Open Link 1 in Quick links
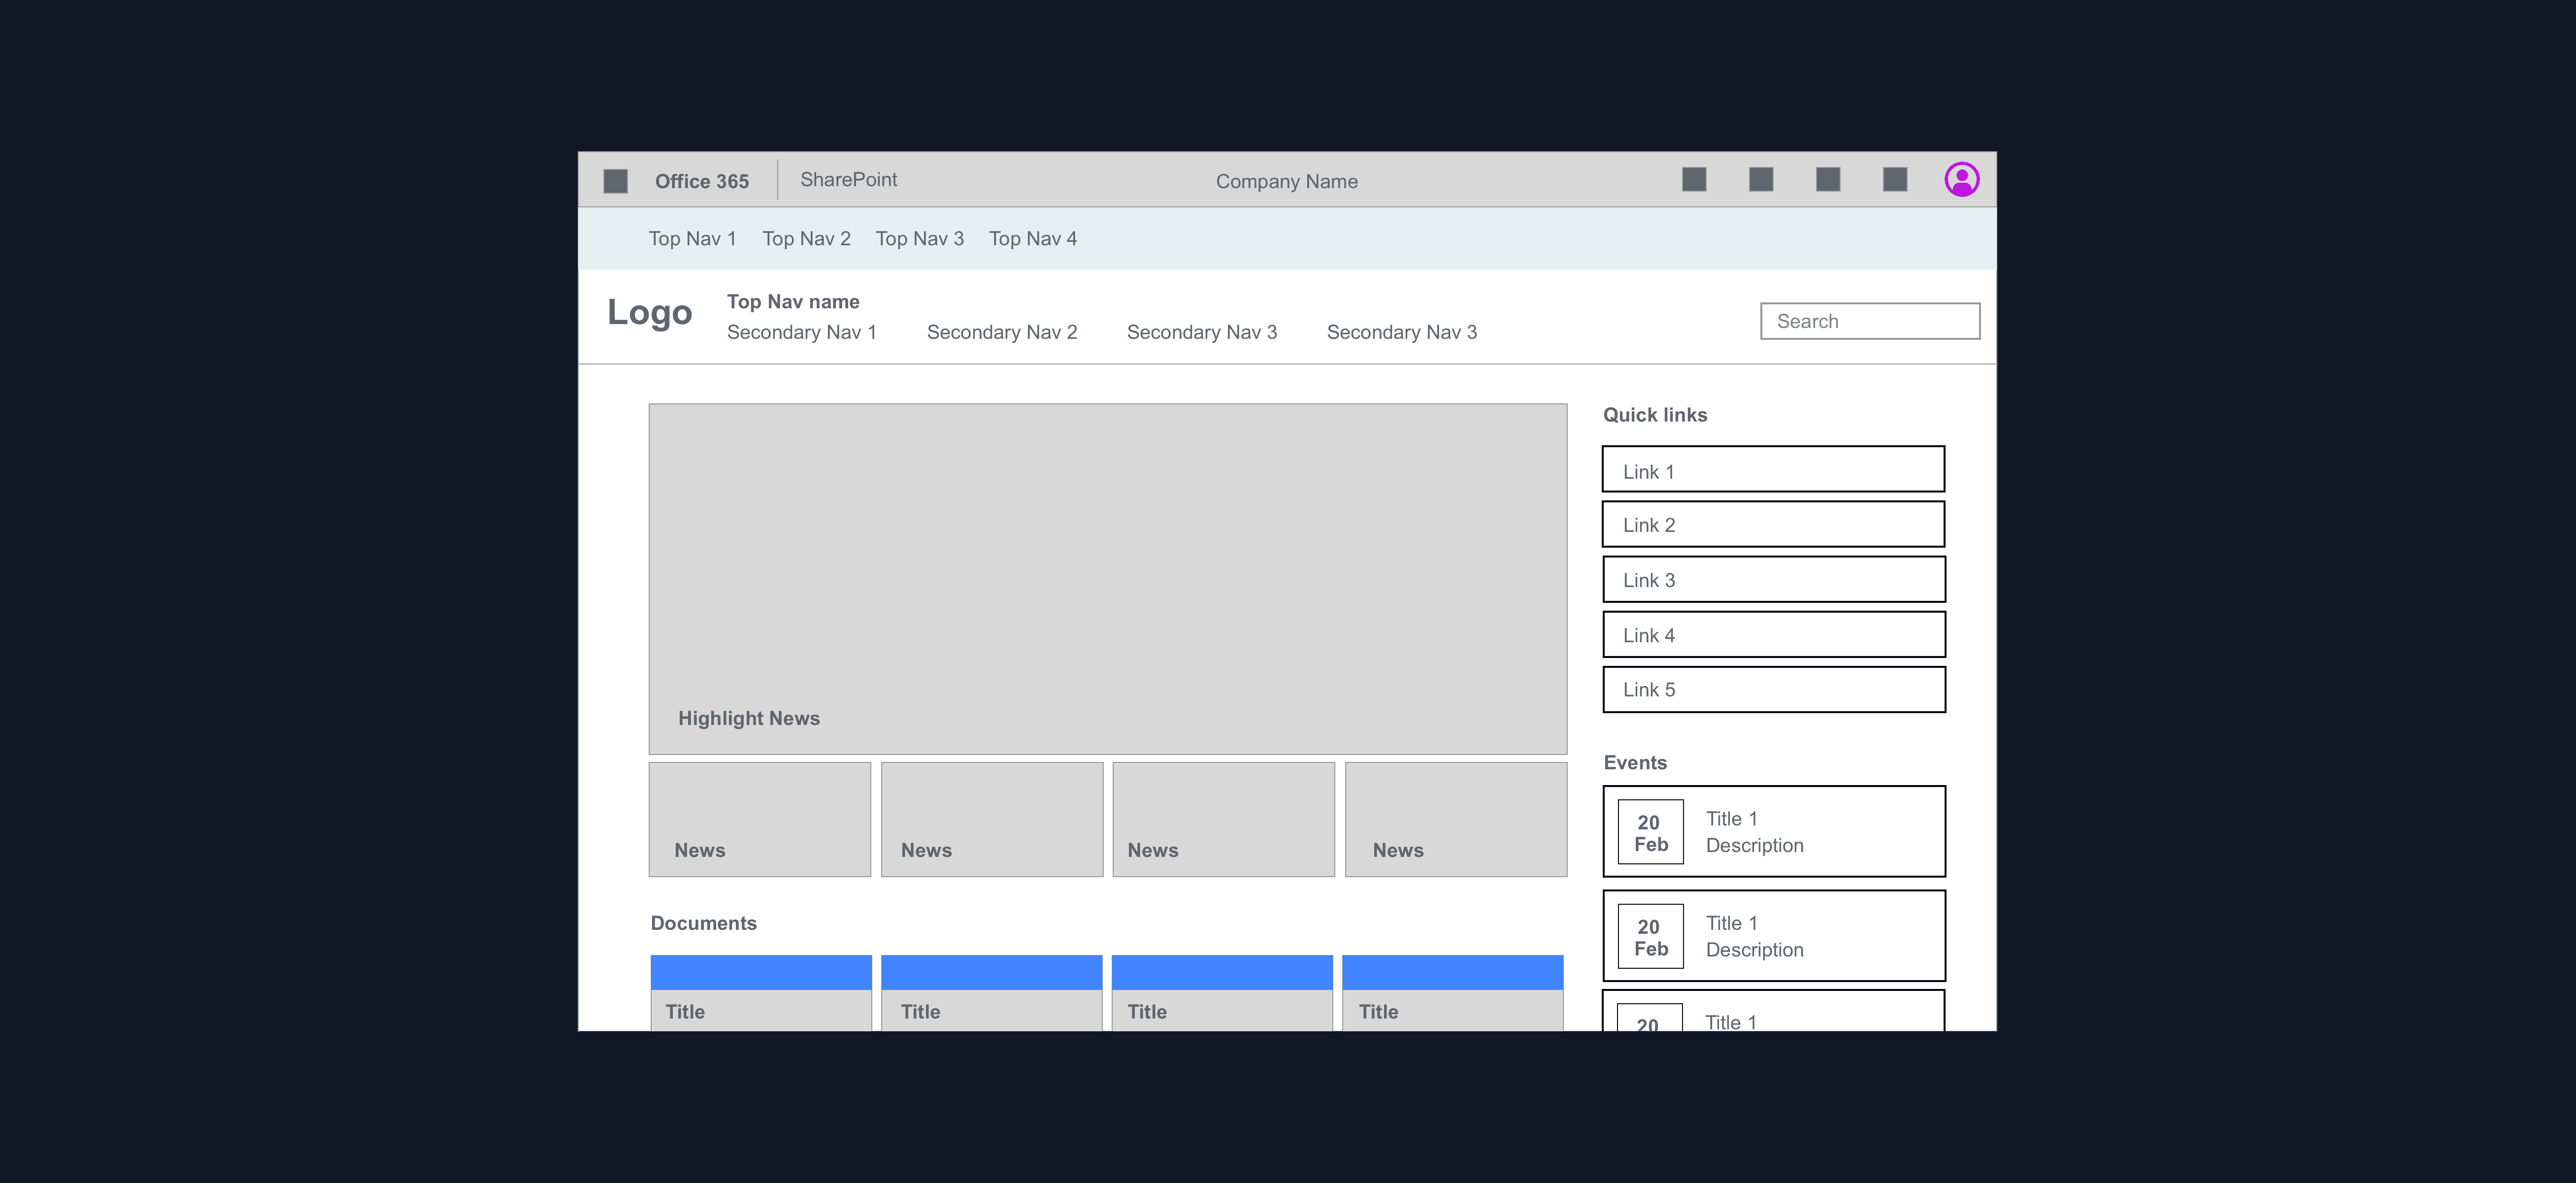This screenshot has height=1183, width=2576. [1772, 469]
